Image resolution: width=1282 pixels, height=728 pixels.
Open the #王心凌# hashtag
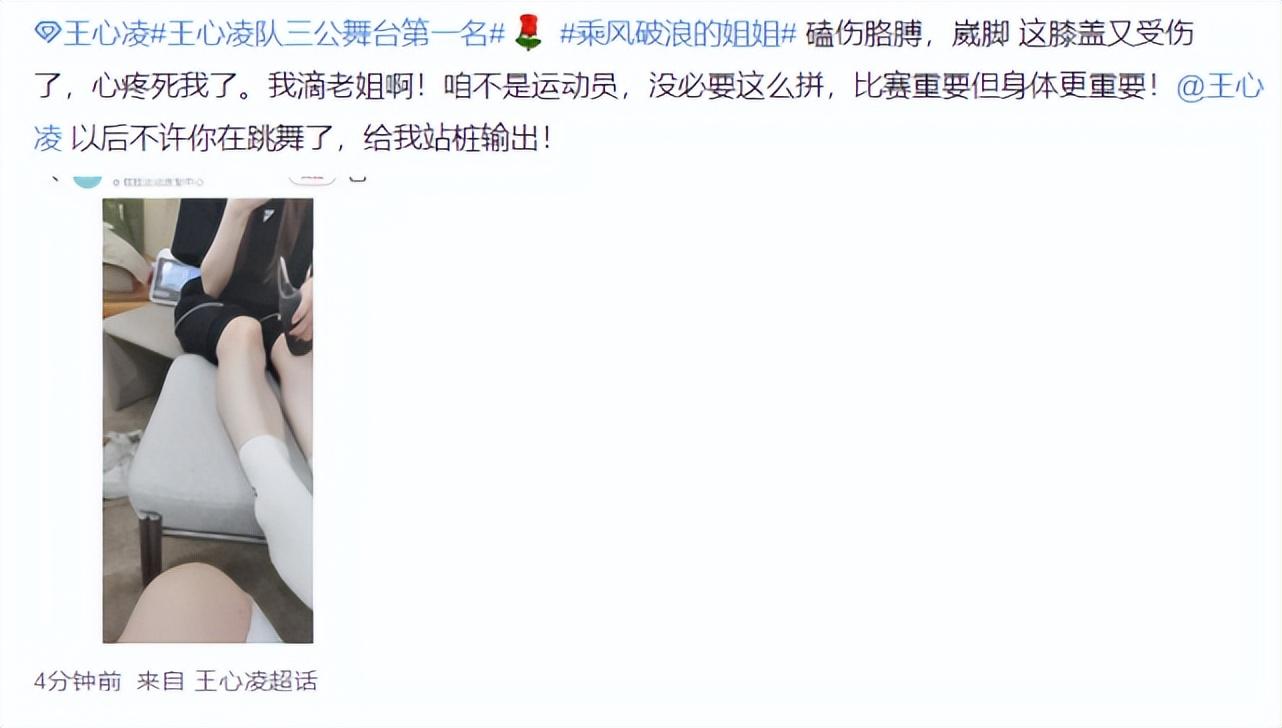(x=108, y=35)
